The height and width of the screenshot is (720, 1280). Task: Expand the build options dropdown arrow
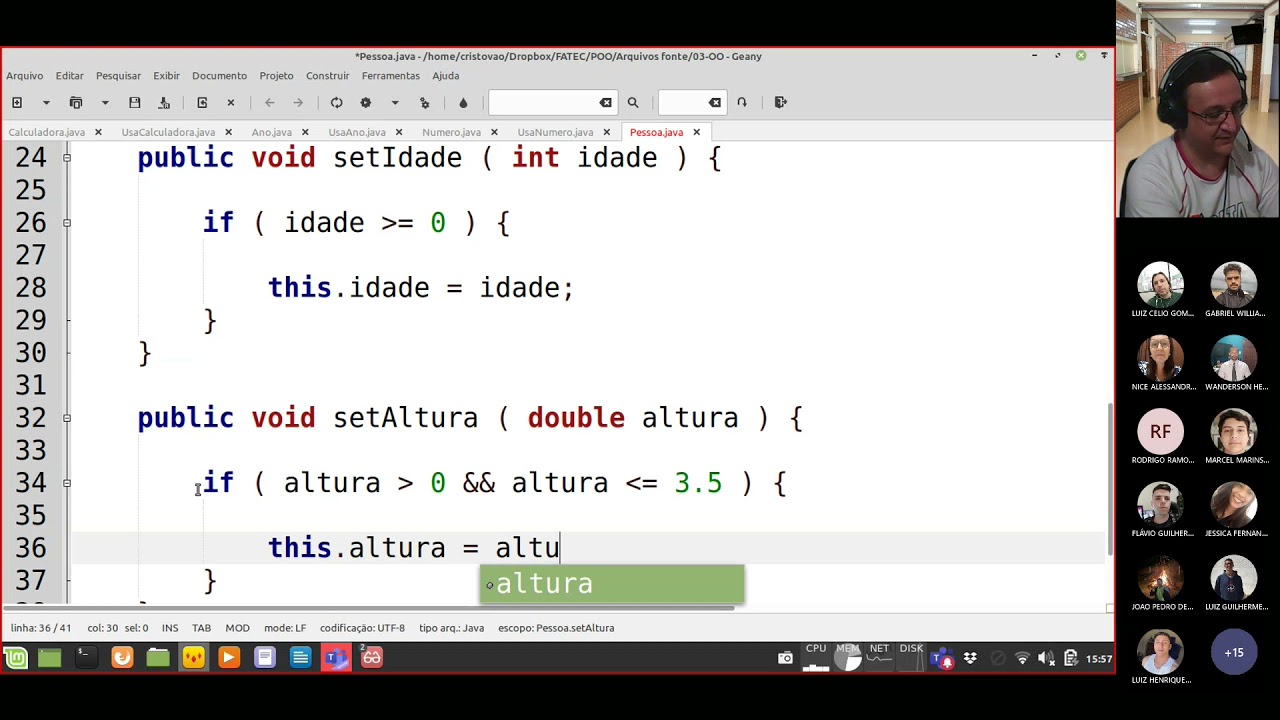point(395,102)
